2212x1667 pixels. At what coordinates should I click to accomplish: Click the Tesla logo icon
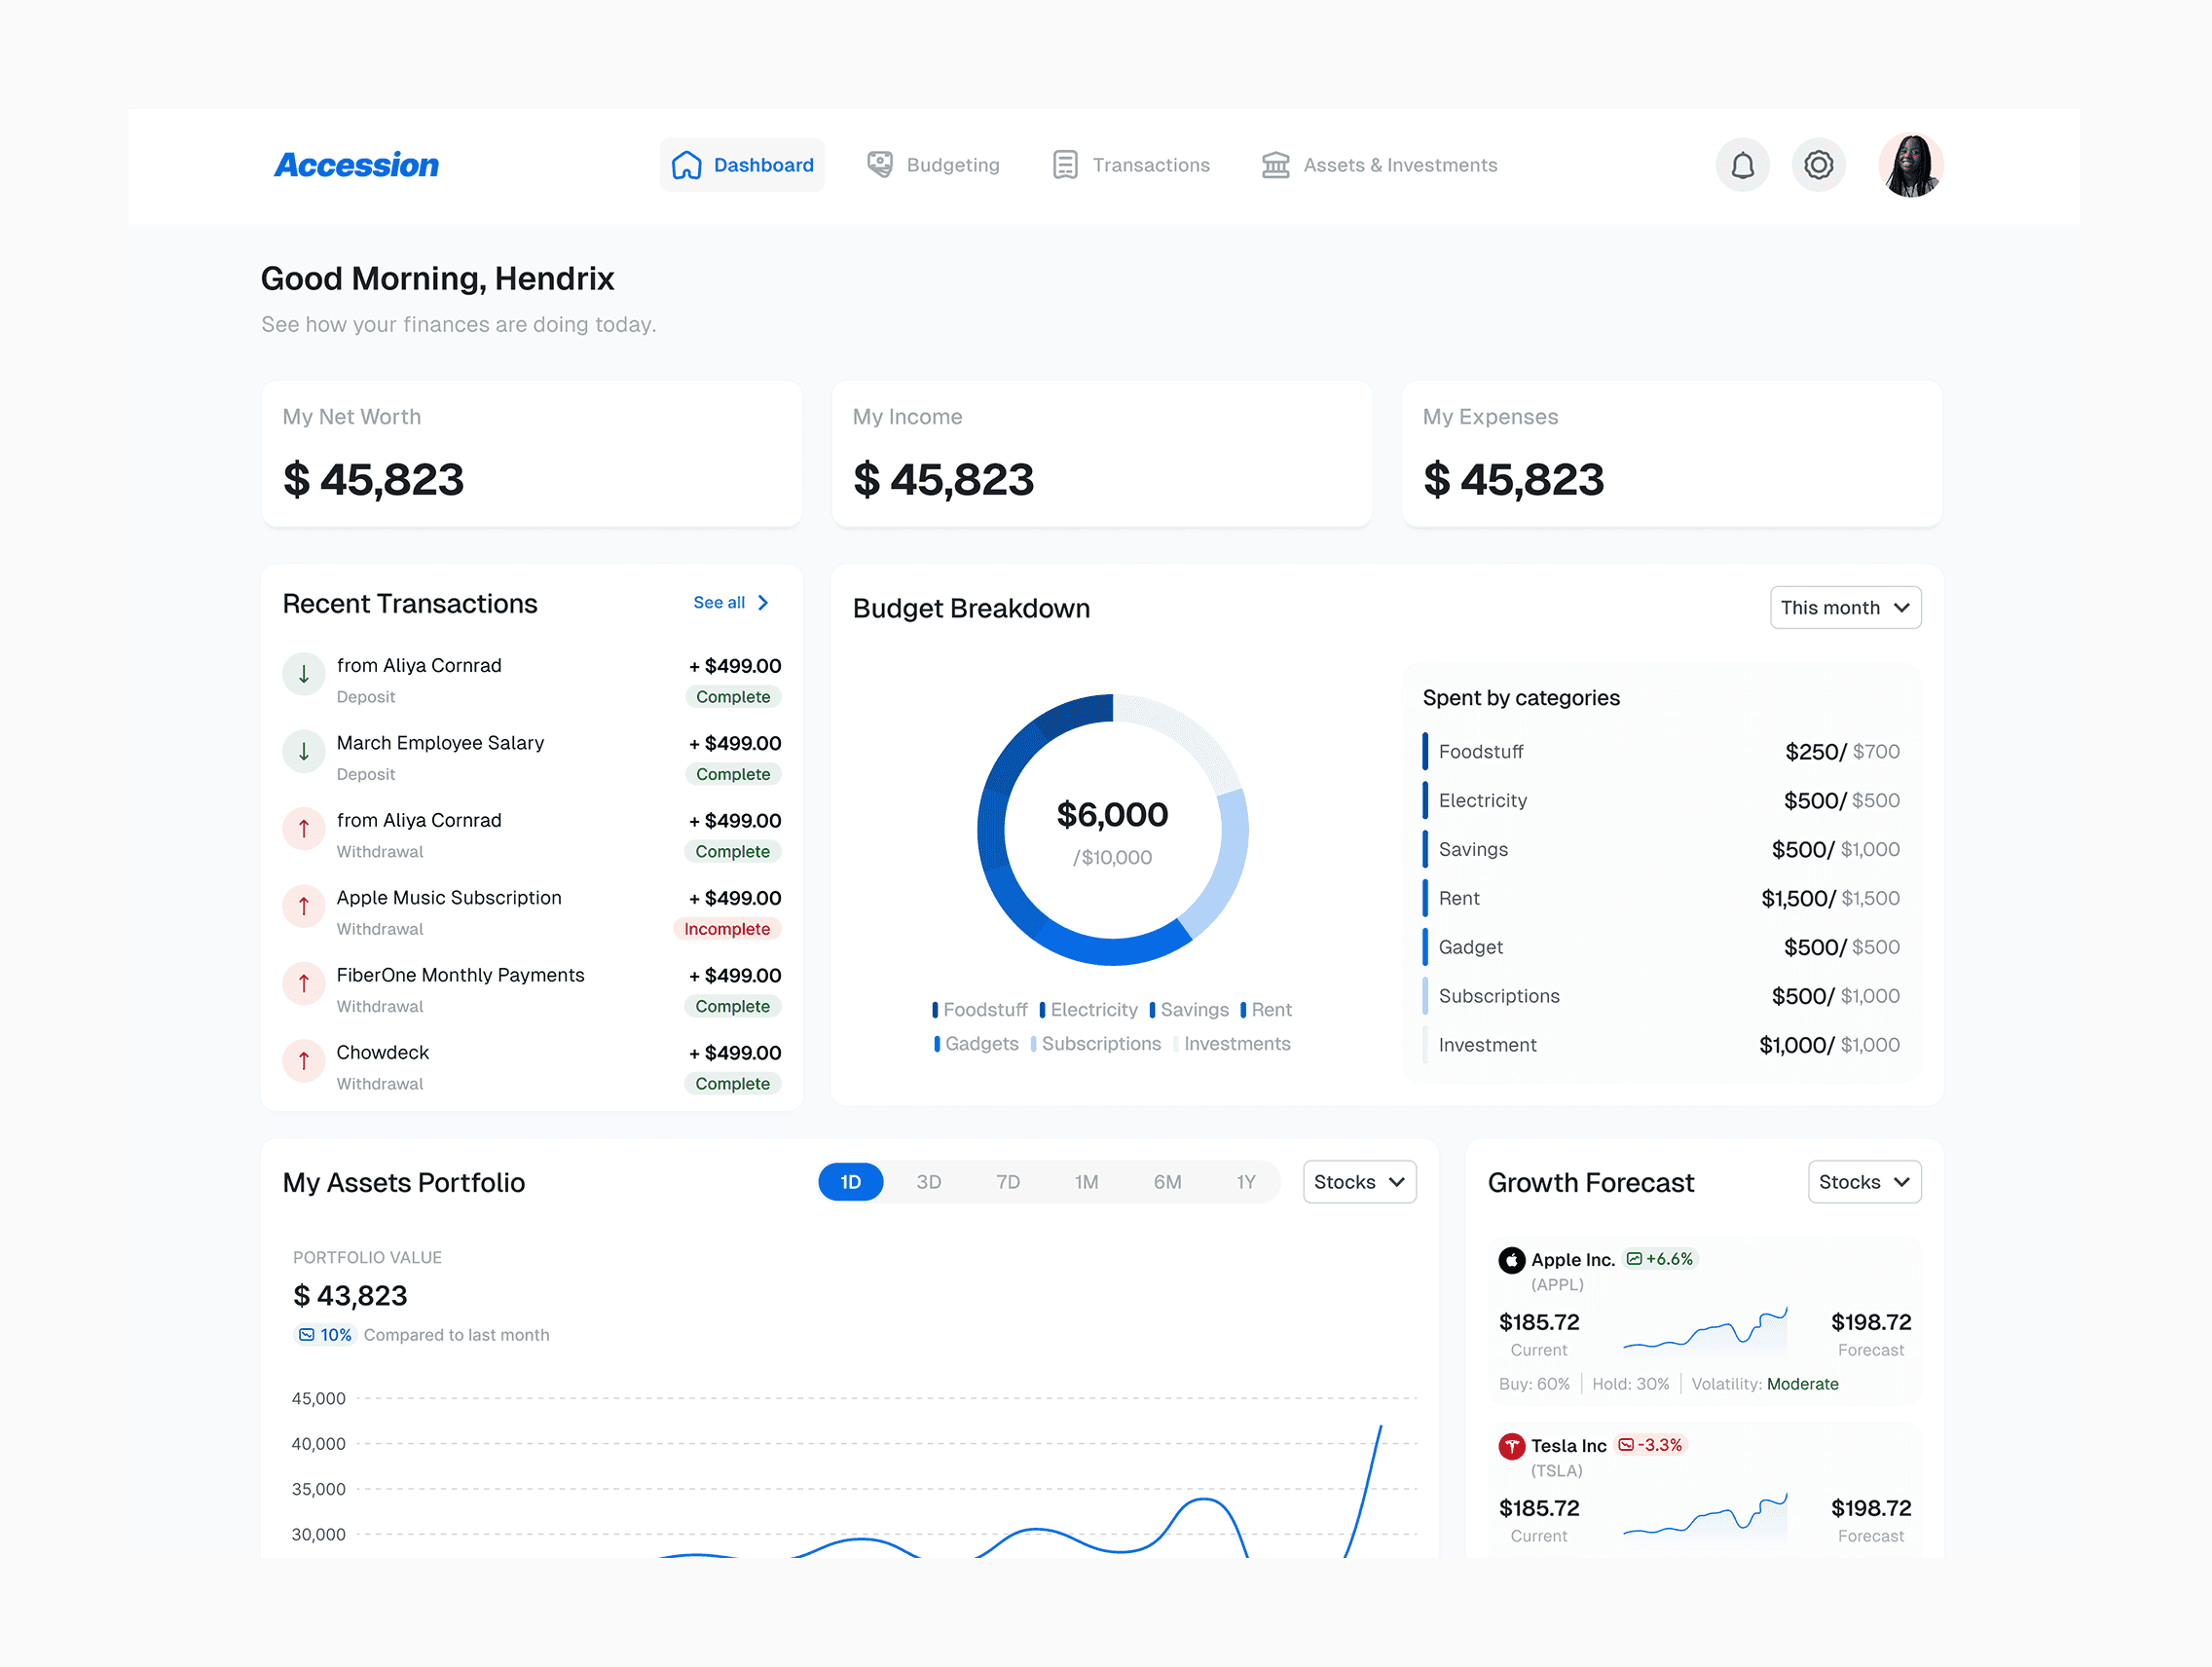click(x=1511, y=1446)
